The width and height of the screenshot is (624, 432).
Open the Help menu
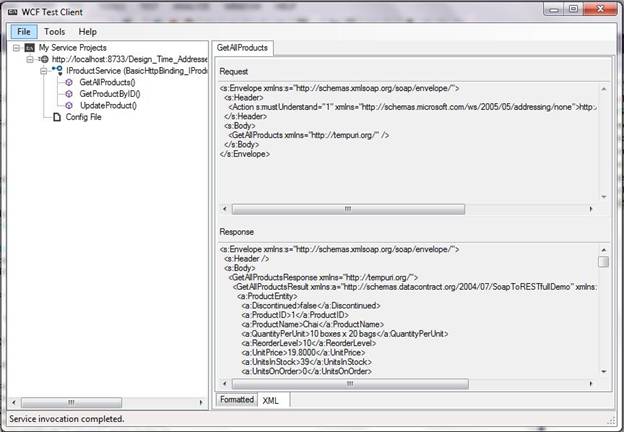88,31
